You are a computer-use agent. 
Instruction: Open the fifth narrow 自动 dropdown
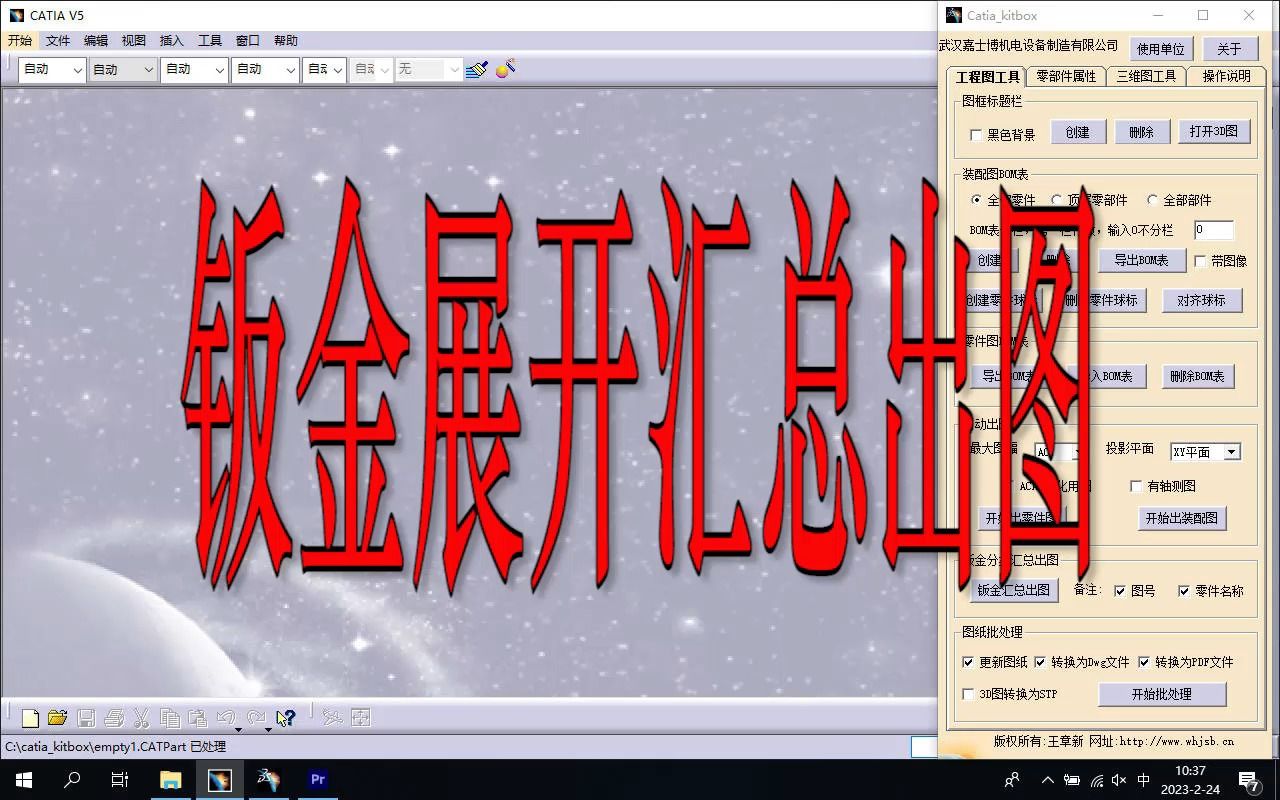[x=325, y=69]
